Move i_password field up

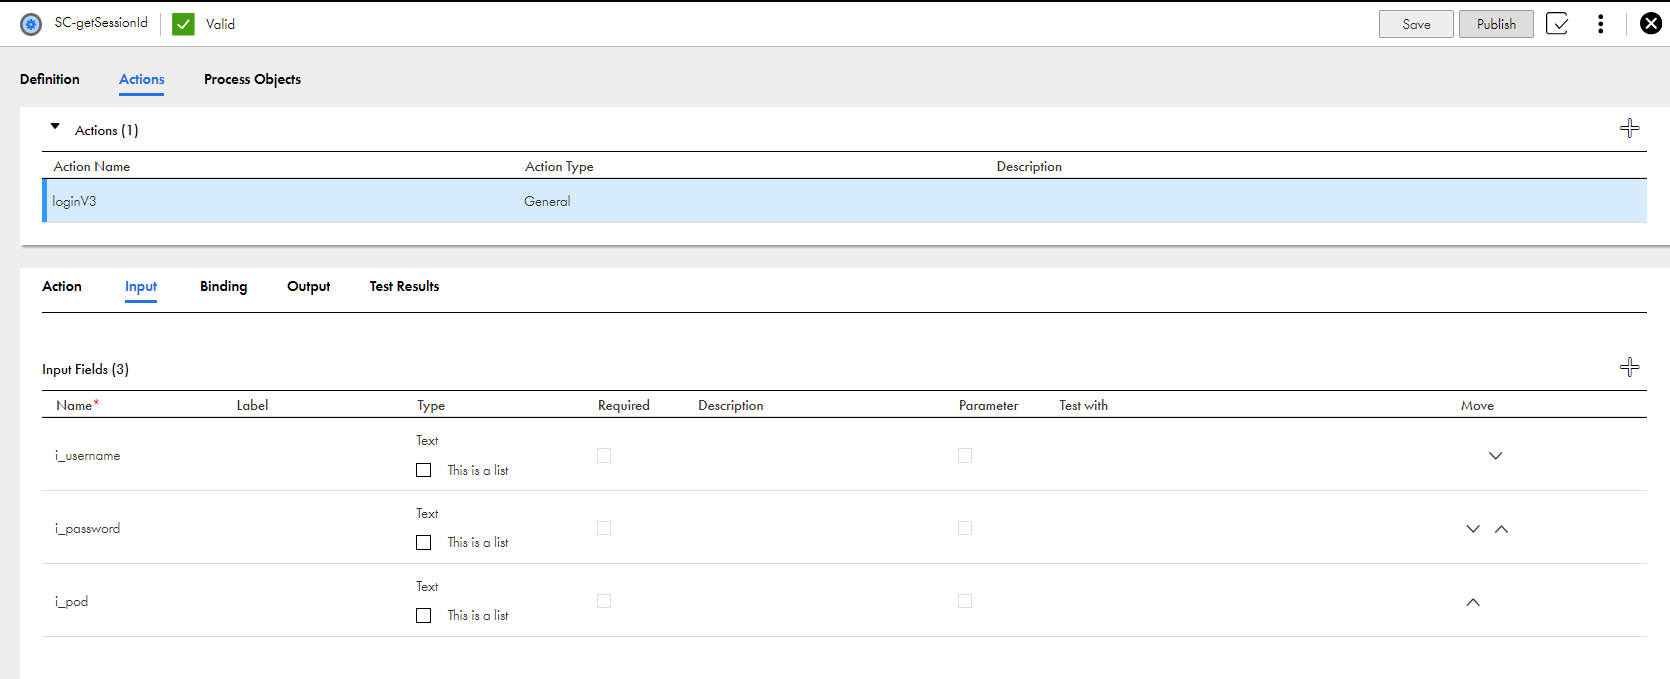pos(1501,529)
